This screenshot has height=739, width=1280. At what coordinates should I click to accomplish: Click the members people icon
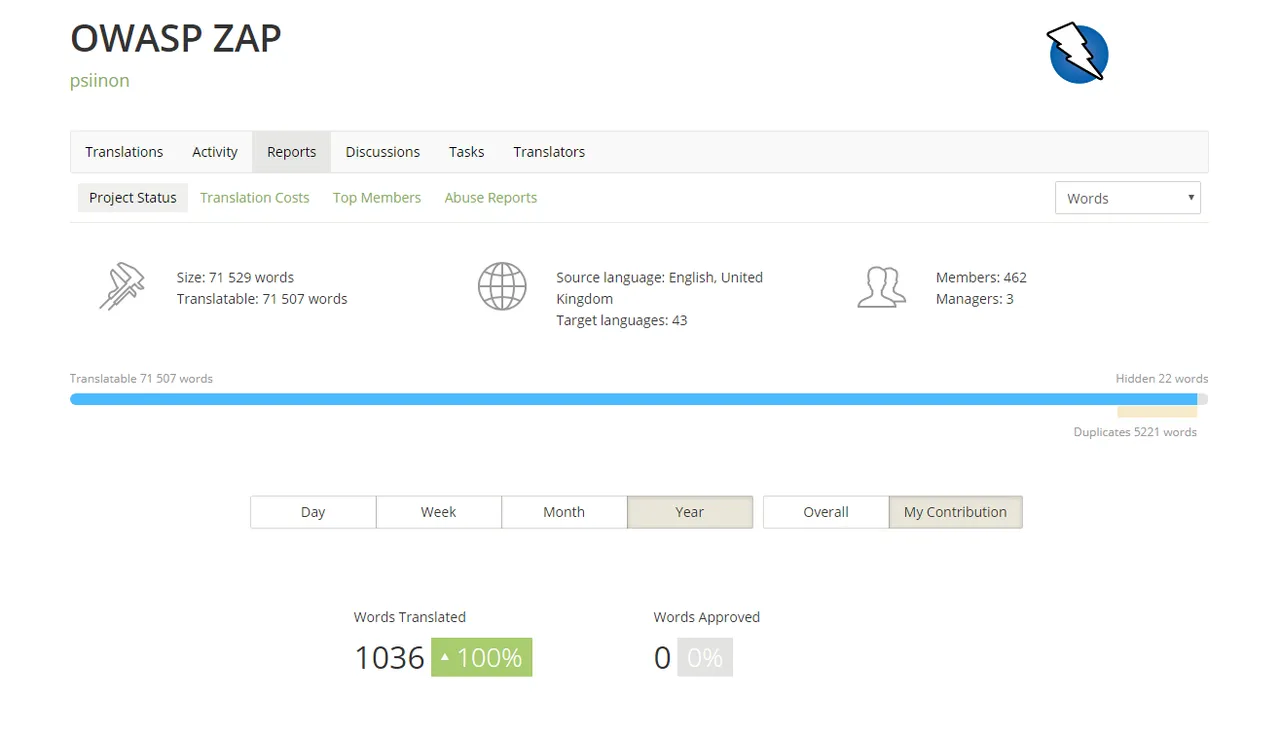click(x=882, y=287)
